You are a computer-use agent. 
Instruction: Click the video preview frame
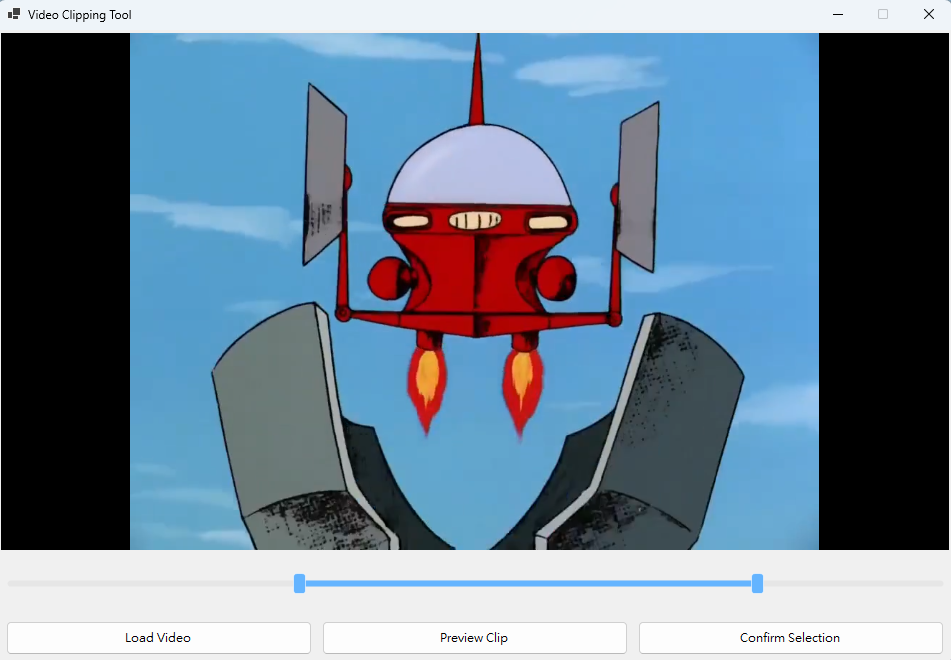pyautogui.click(x=474, y=291)
